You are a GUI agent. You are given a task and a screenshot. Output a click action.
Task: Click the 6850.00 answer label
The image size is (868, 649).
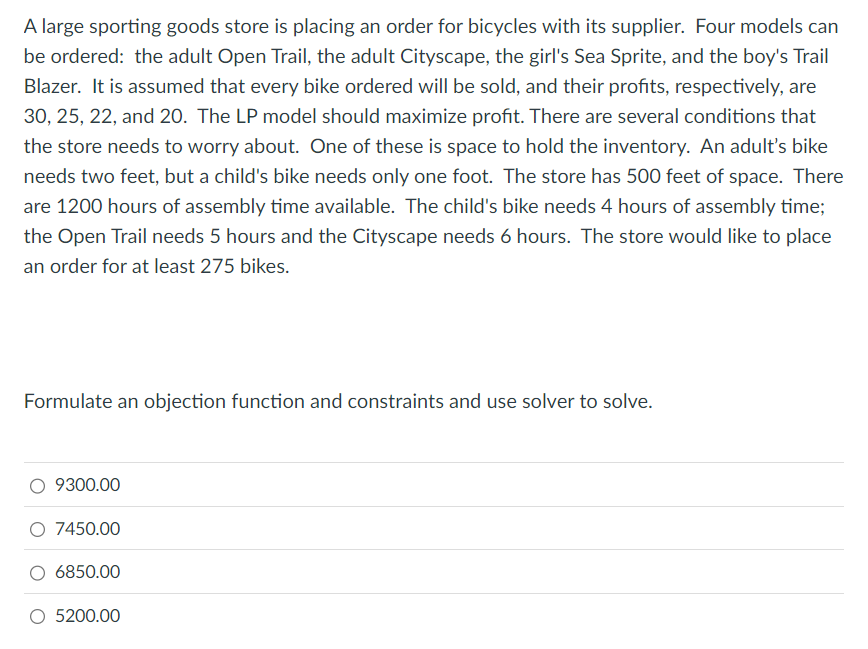point(89,572)
